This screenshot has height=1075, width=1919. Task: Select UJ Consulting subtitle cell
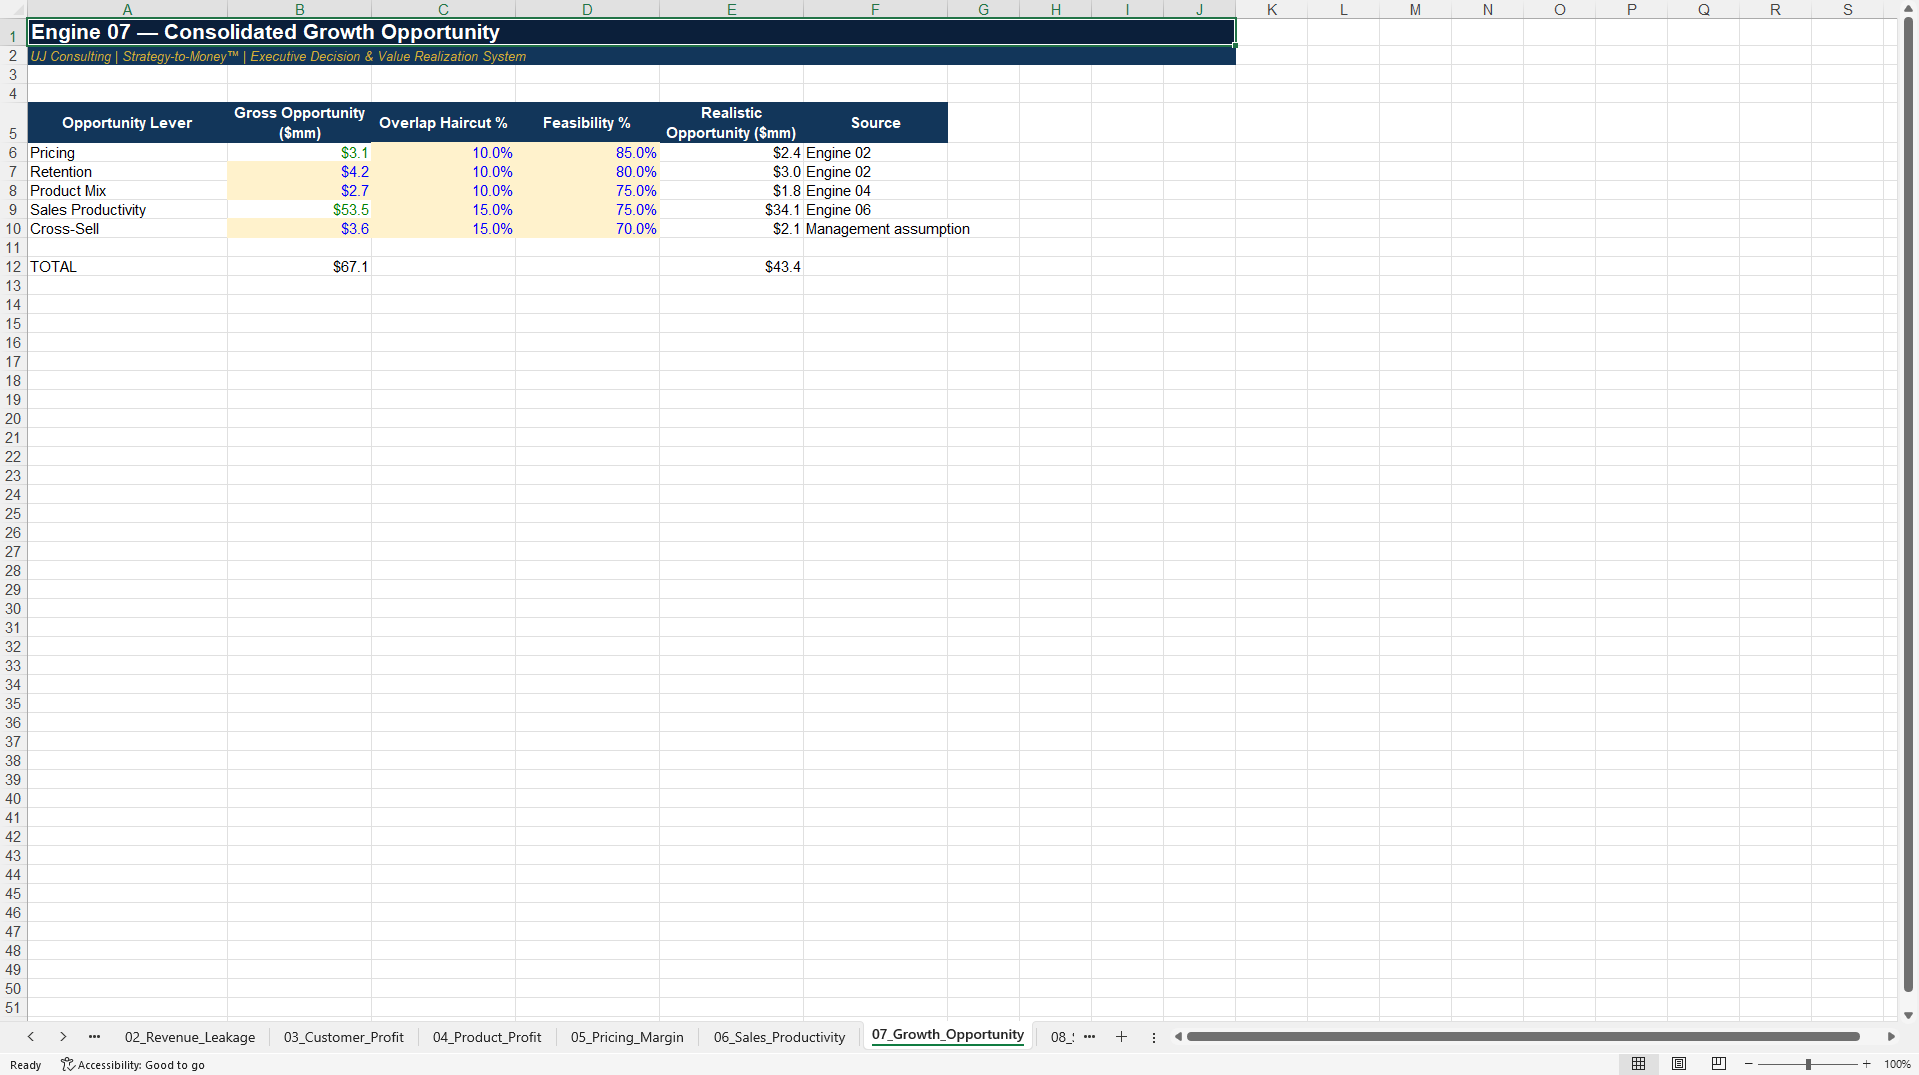pos(631,56)
